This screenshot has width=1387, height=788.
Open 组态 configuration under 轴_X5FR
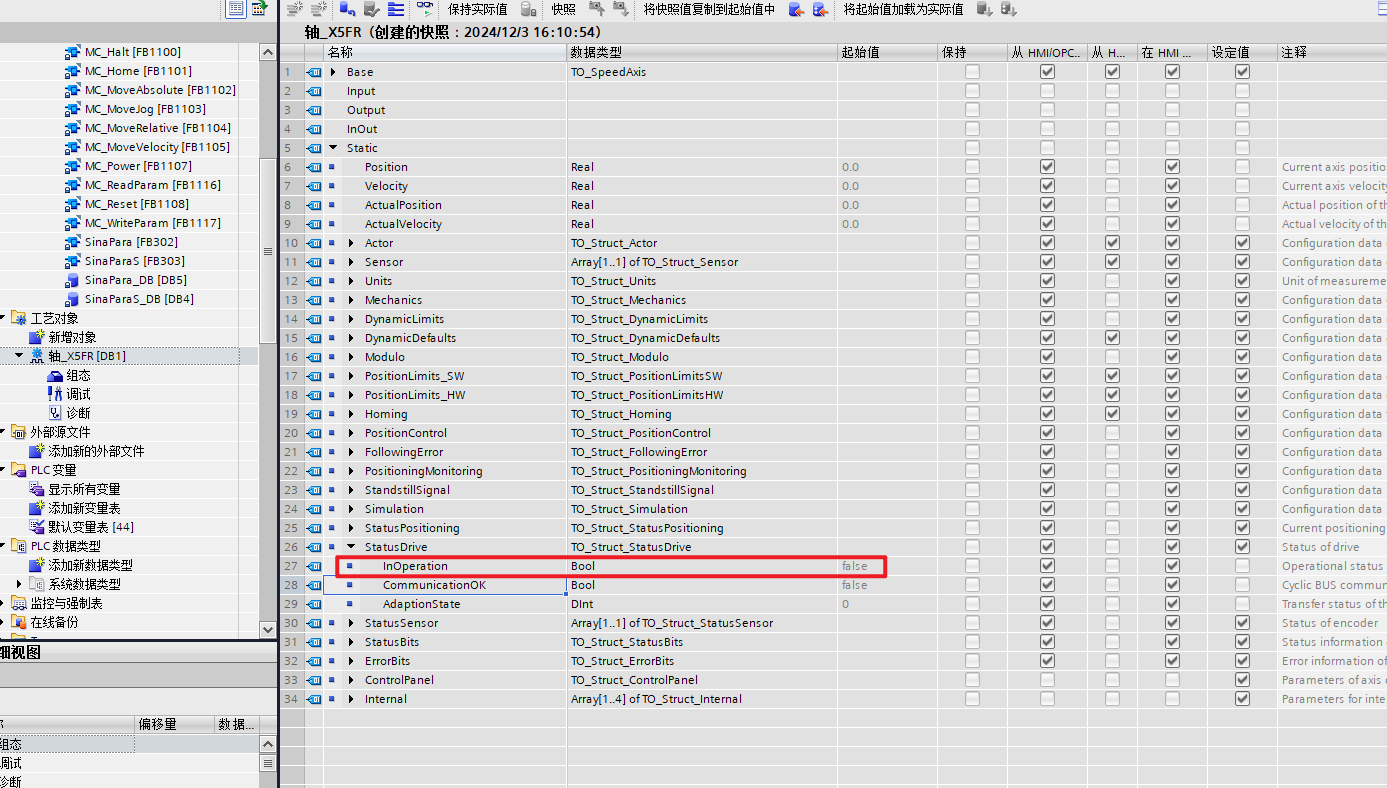pyautogui.click(x=78, y=375)
